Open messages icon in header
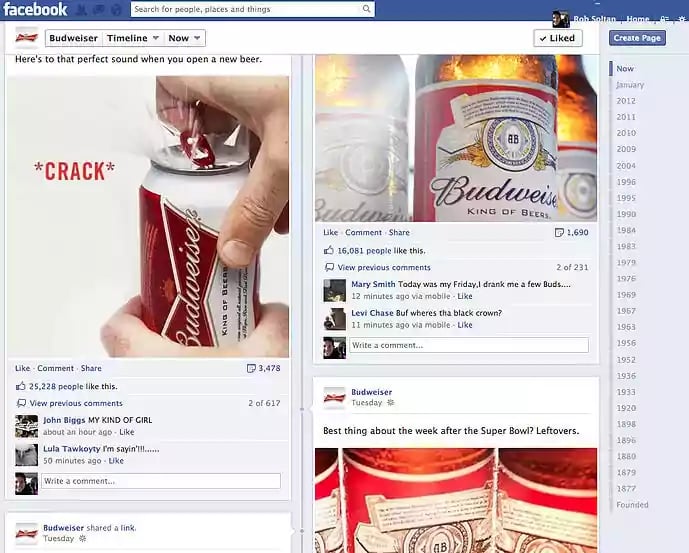Viewport: 689px width, 553px height. pos(98,9)
